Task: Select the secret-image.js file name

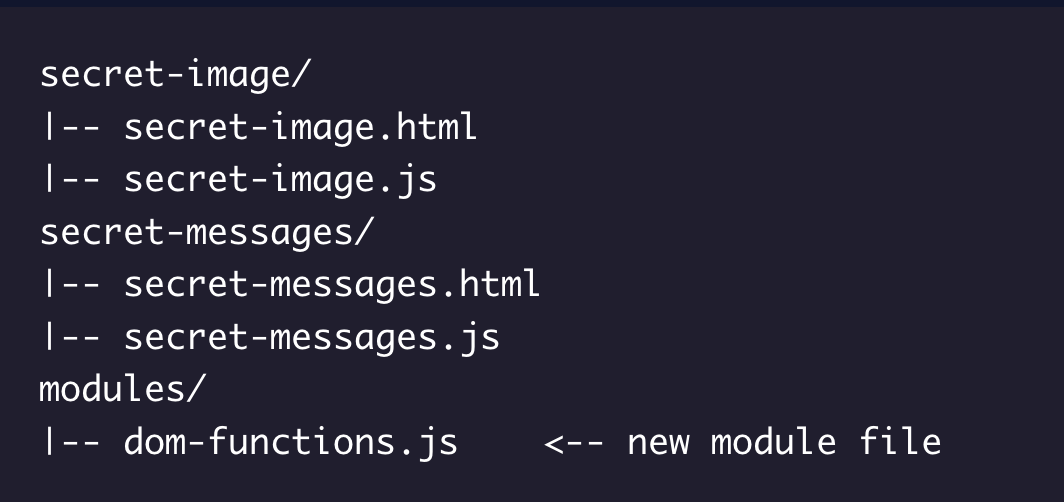Action: point(280,180)
